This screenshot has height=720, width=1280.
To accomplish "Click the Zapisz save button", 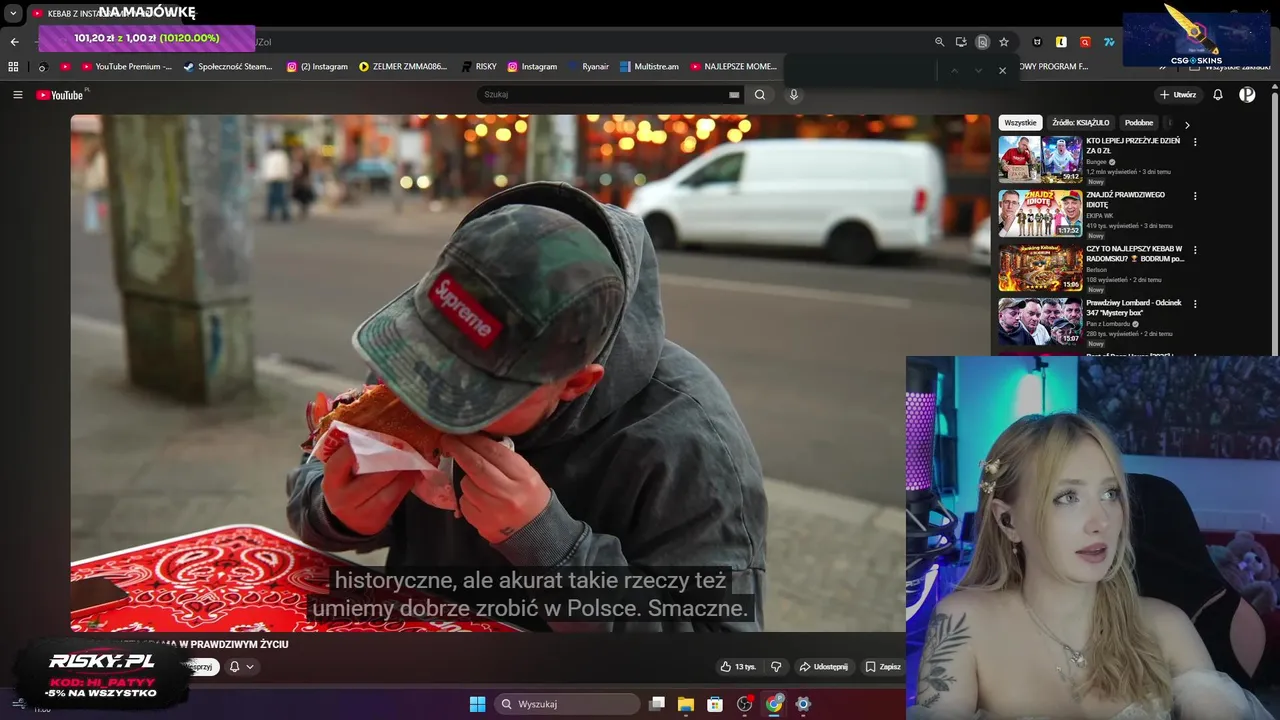I will [x=883, y=667].
